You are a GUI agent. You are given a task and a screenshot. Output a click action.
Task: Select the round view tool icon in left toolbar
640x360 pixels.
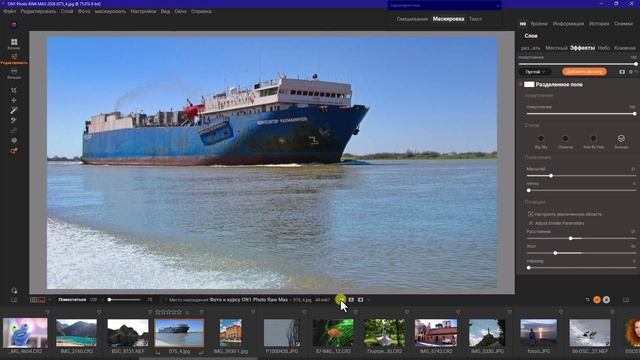(x=14, y=140)
